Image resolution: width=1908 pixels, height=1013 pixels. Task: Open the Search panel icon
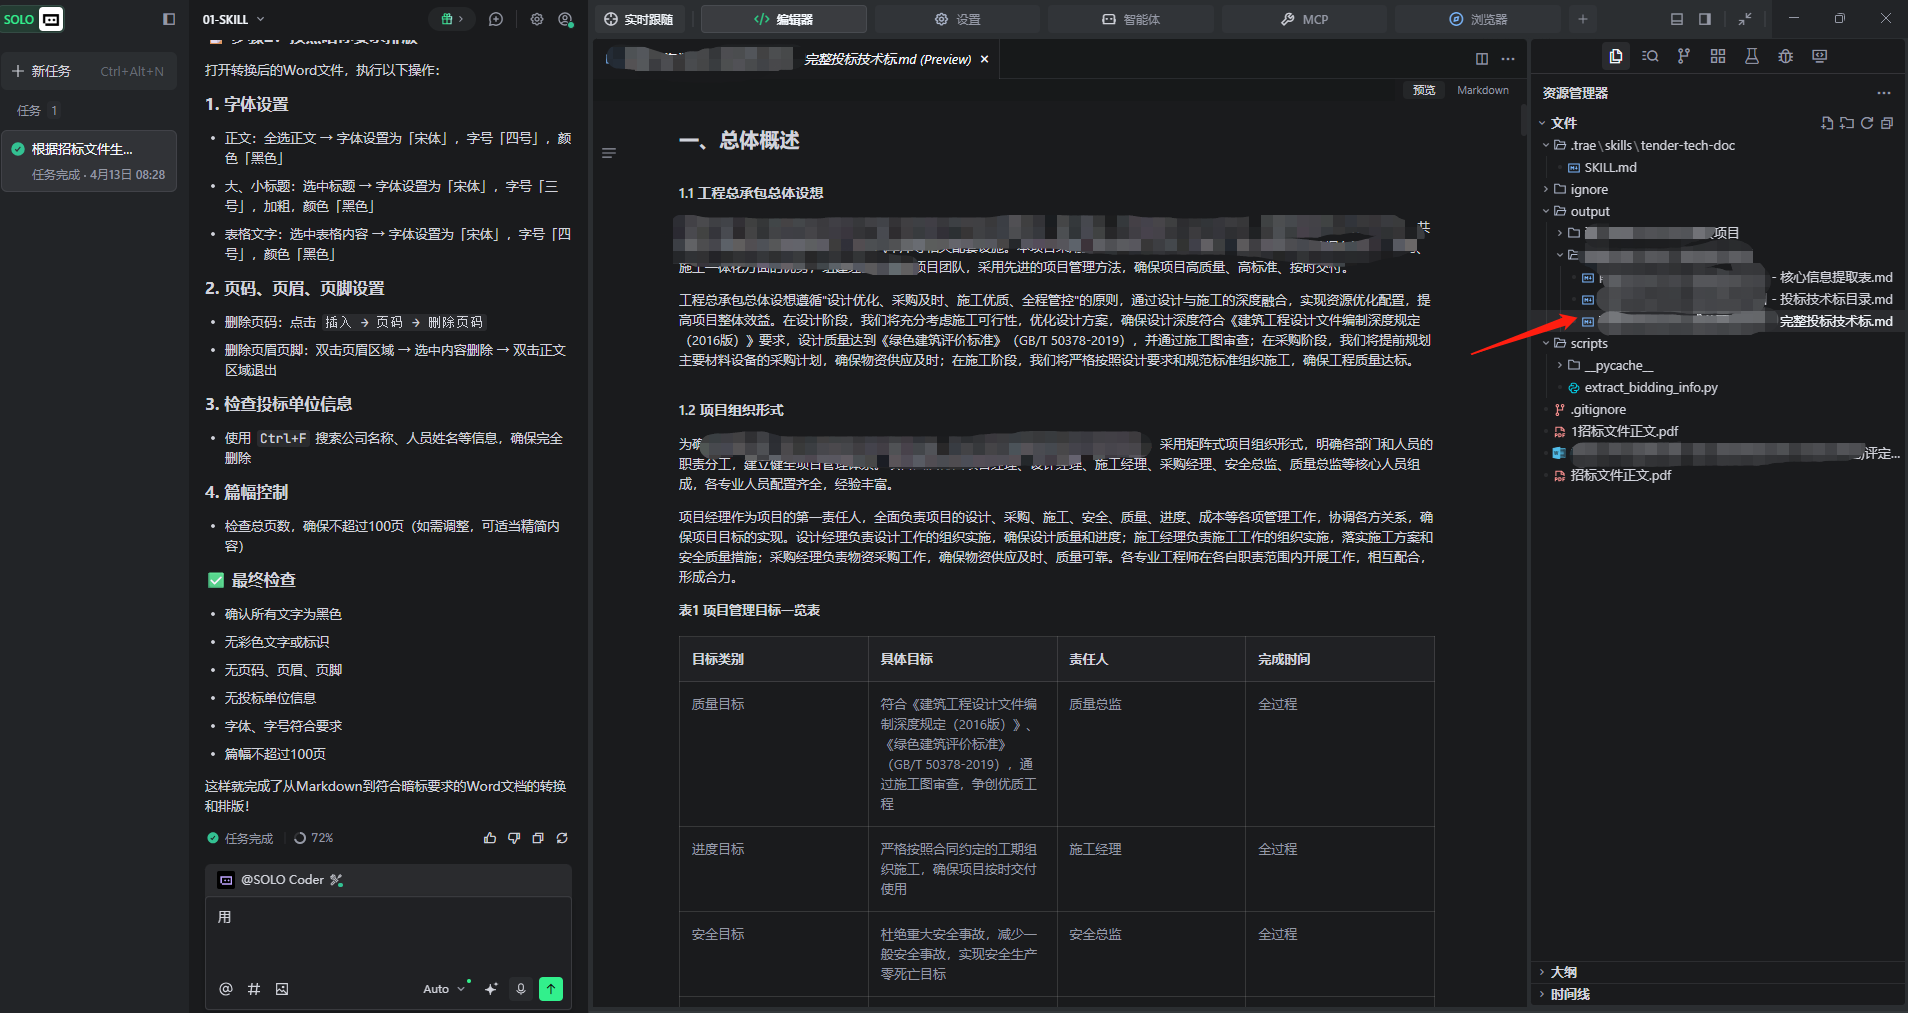coord(1650,56)
